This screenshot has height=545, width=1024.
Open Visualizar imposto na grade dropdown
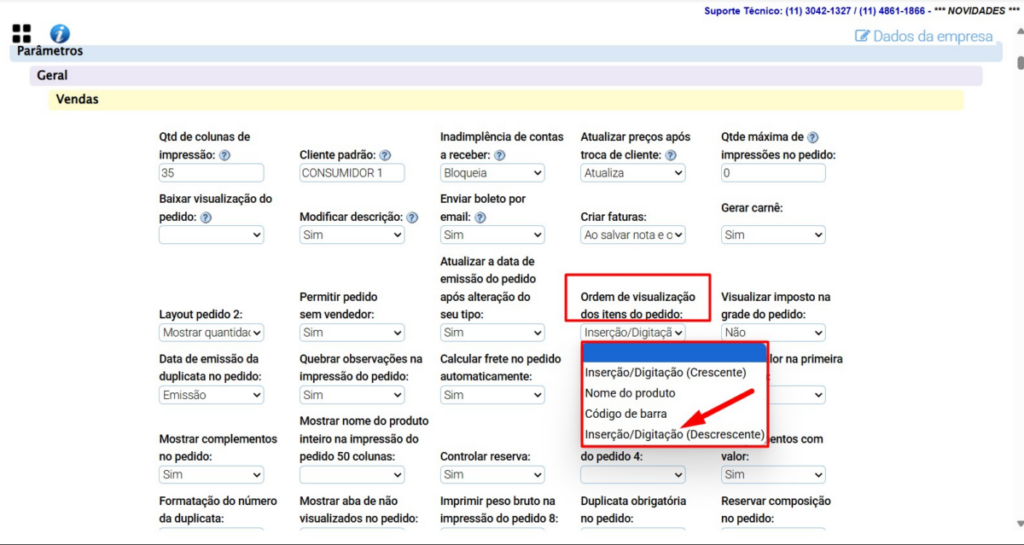click(x=773, y=333)
